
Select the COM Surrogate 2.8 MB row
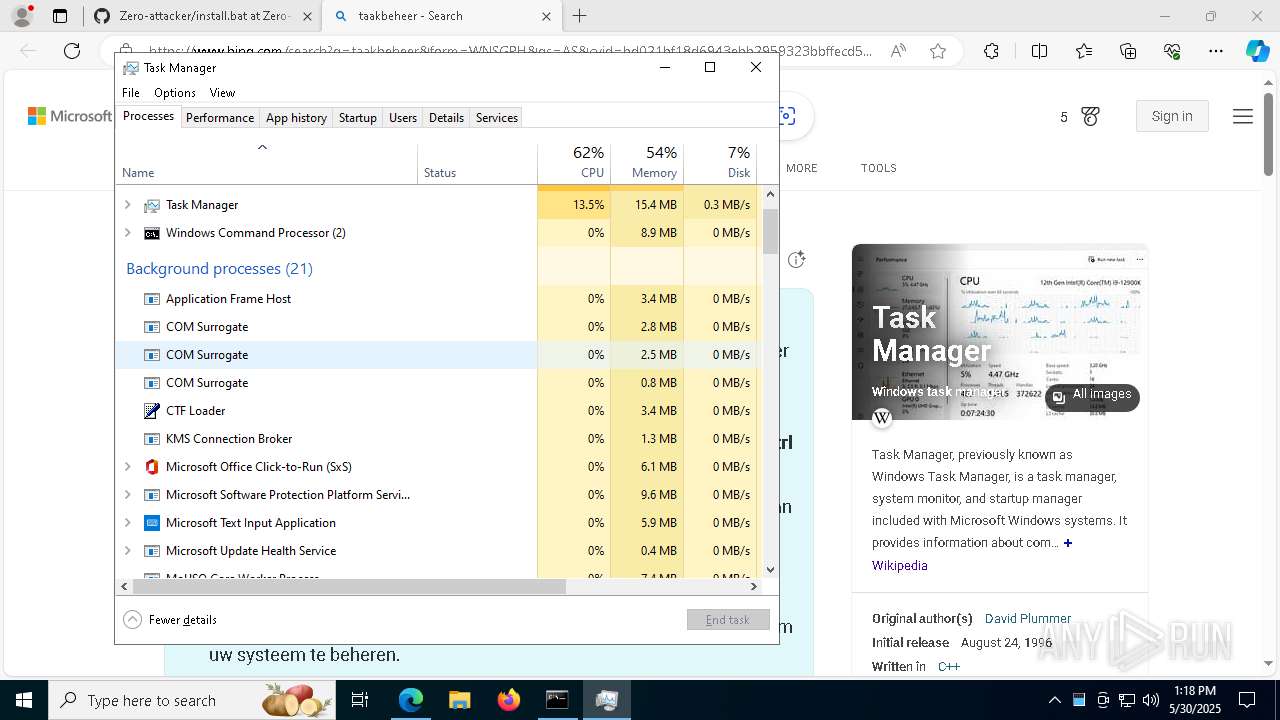click(436, 327)
